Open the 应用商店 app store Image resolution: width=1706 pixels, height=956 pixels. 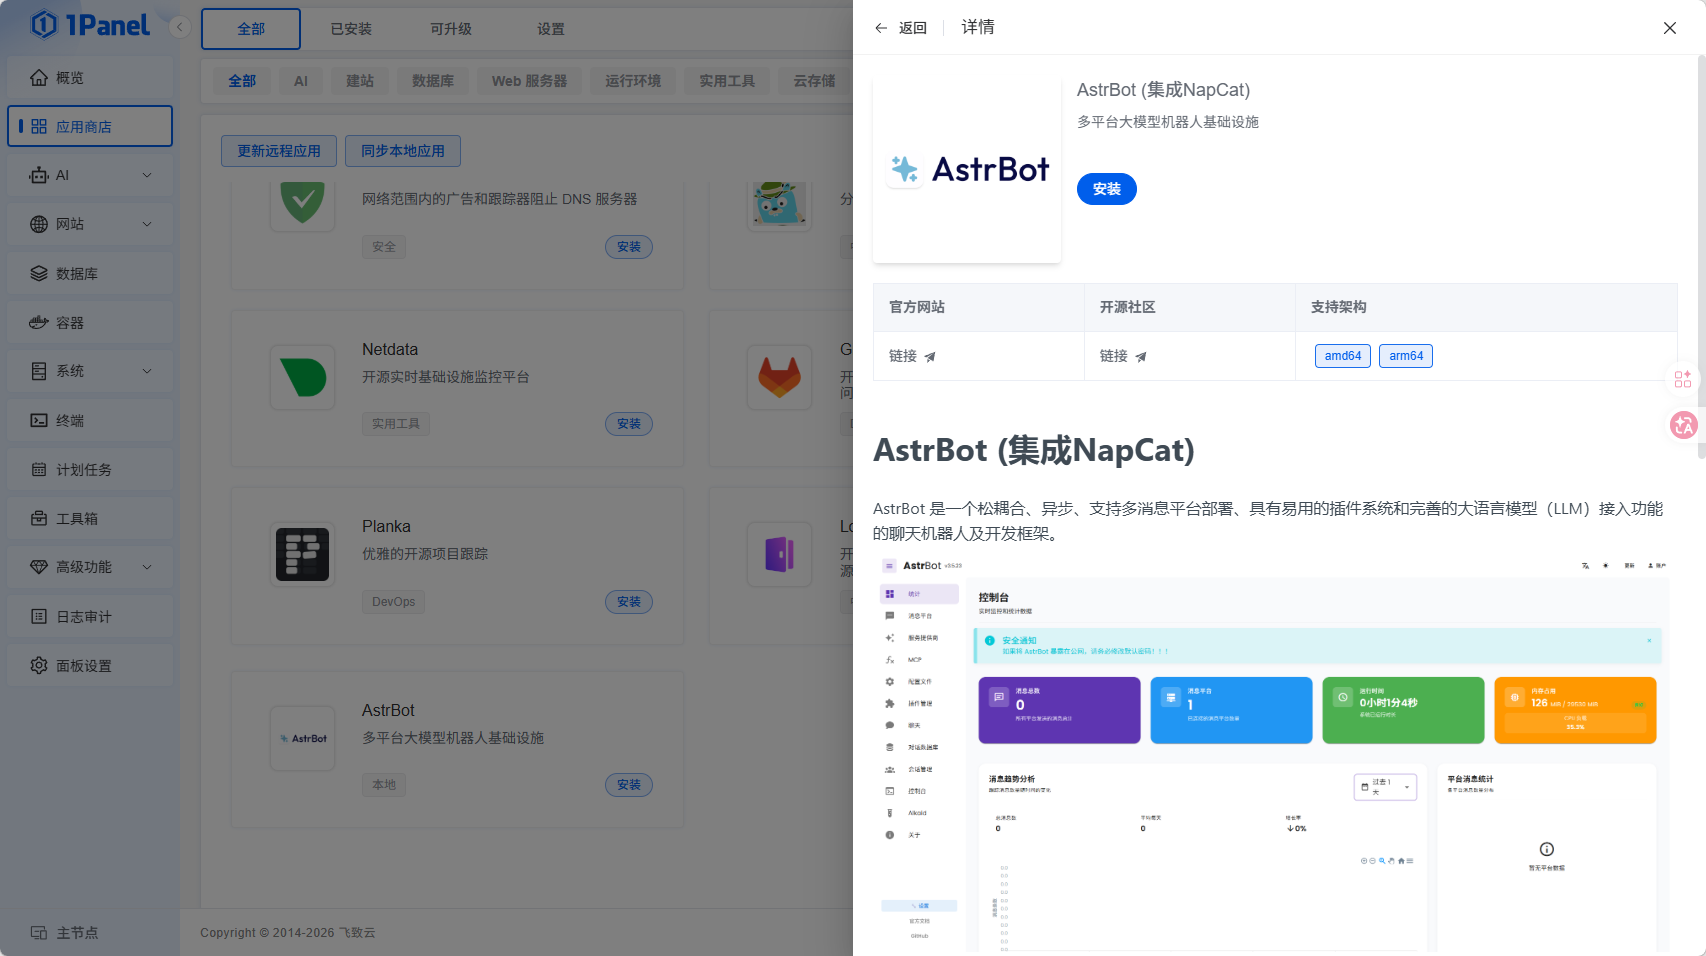tap(90, 127)
